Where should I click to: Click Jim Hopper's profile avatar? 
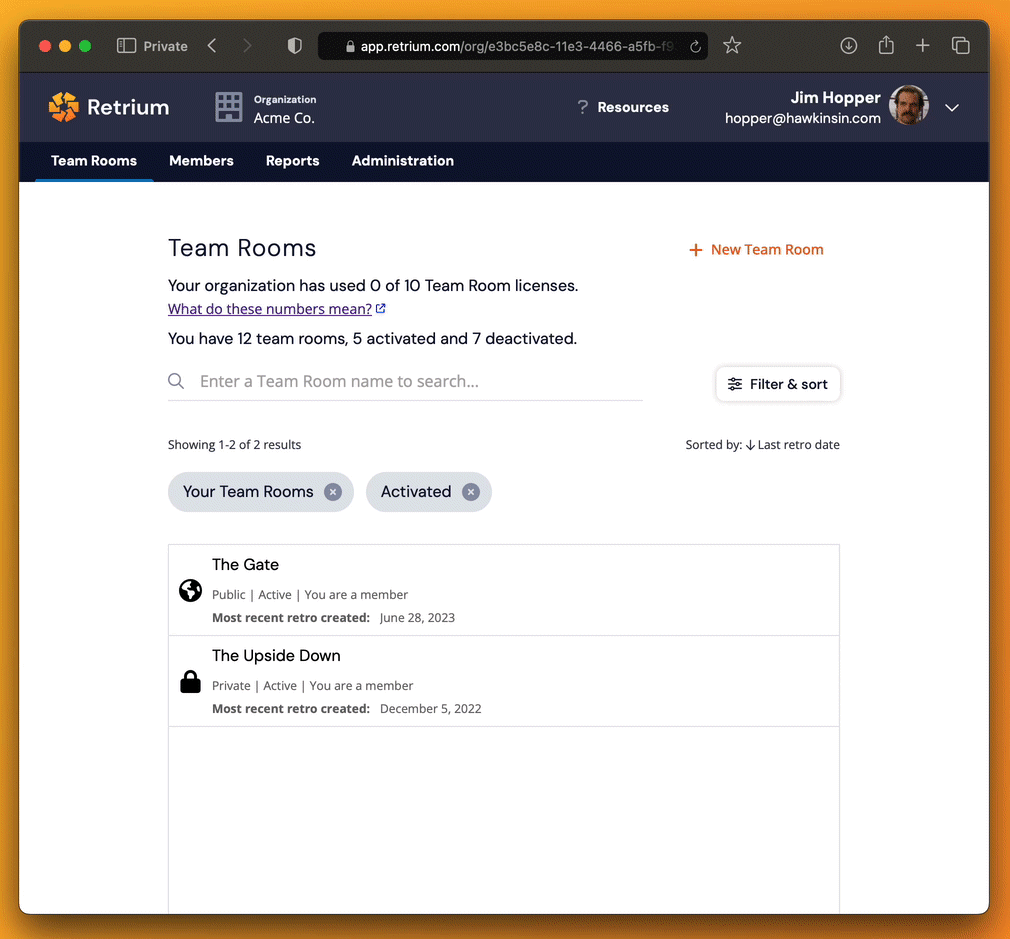point(908,106)
